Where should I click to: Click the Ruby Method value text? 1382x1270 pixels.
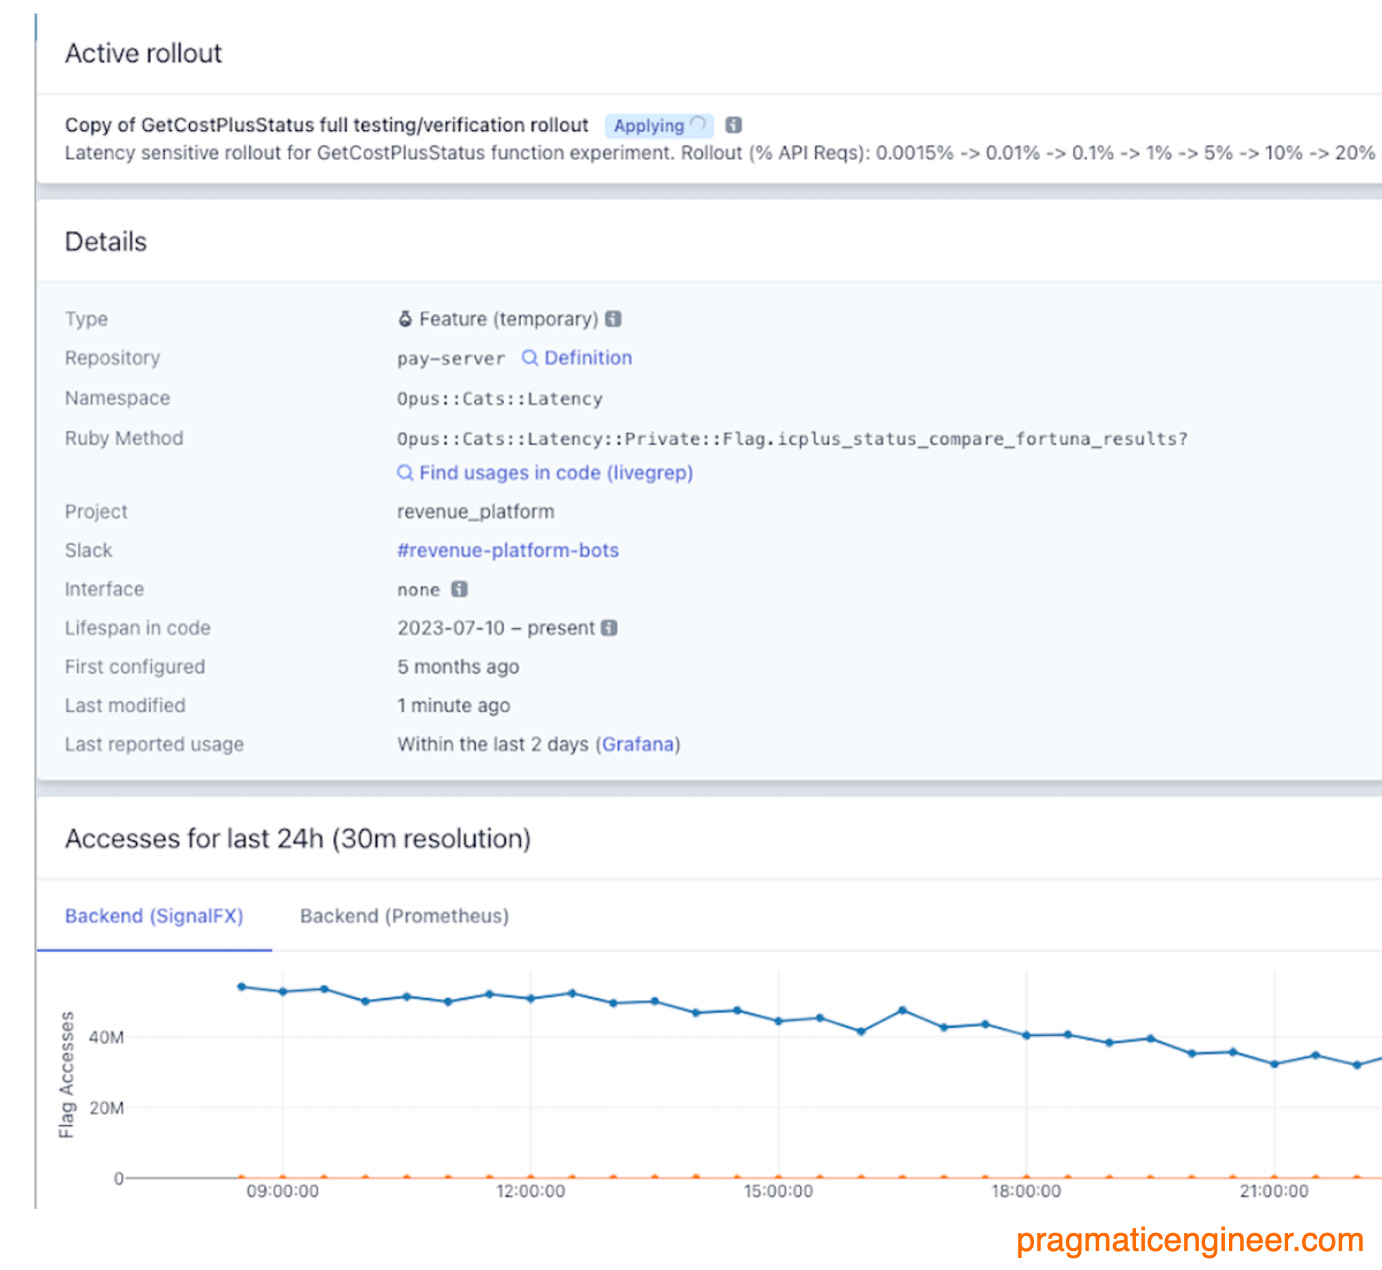coord(790,438)
